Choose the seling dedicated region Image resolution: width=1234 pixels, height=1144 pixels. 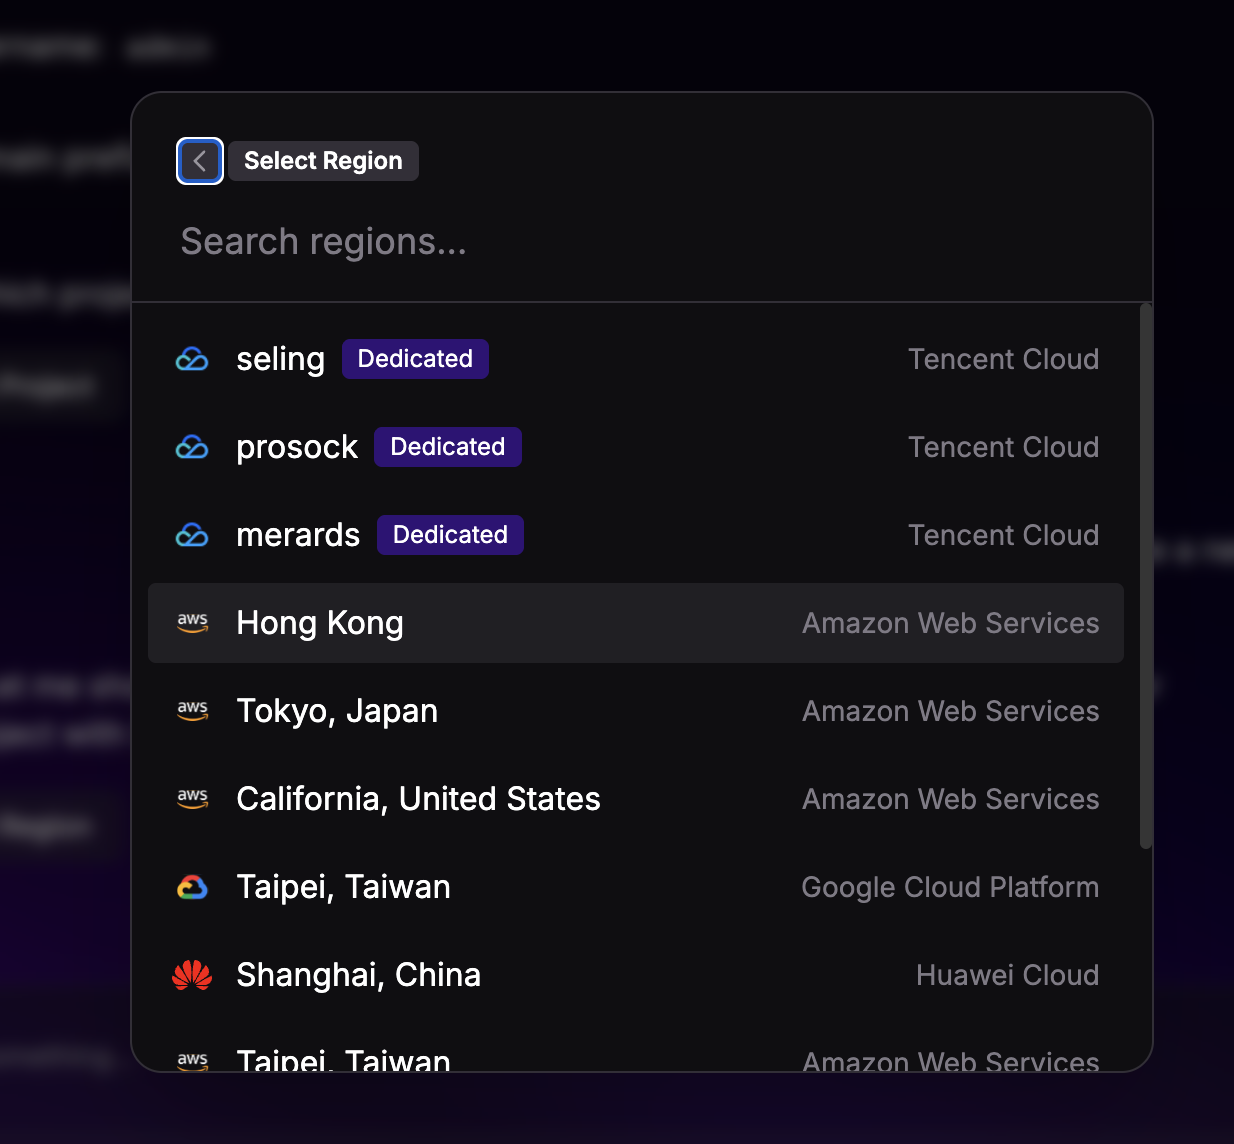[x=280, y=359]
